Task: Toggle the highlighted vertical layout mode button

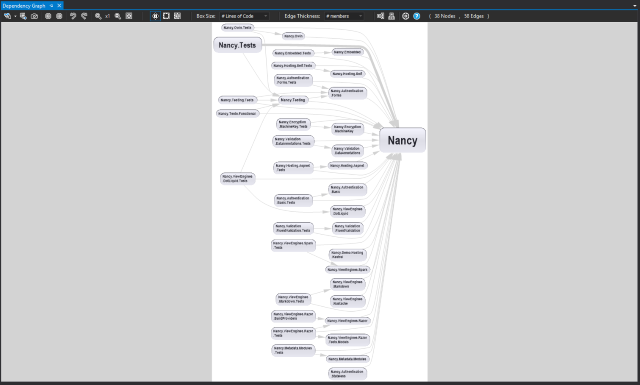Action: (x=155, y=16)
